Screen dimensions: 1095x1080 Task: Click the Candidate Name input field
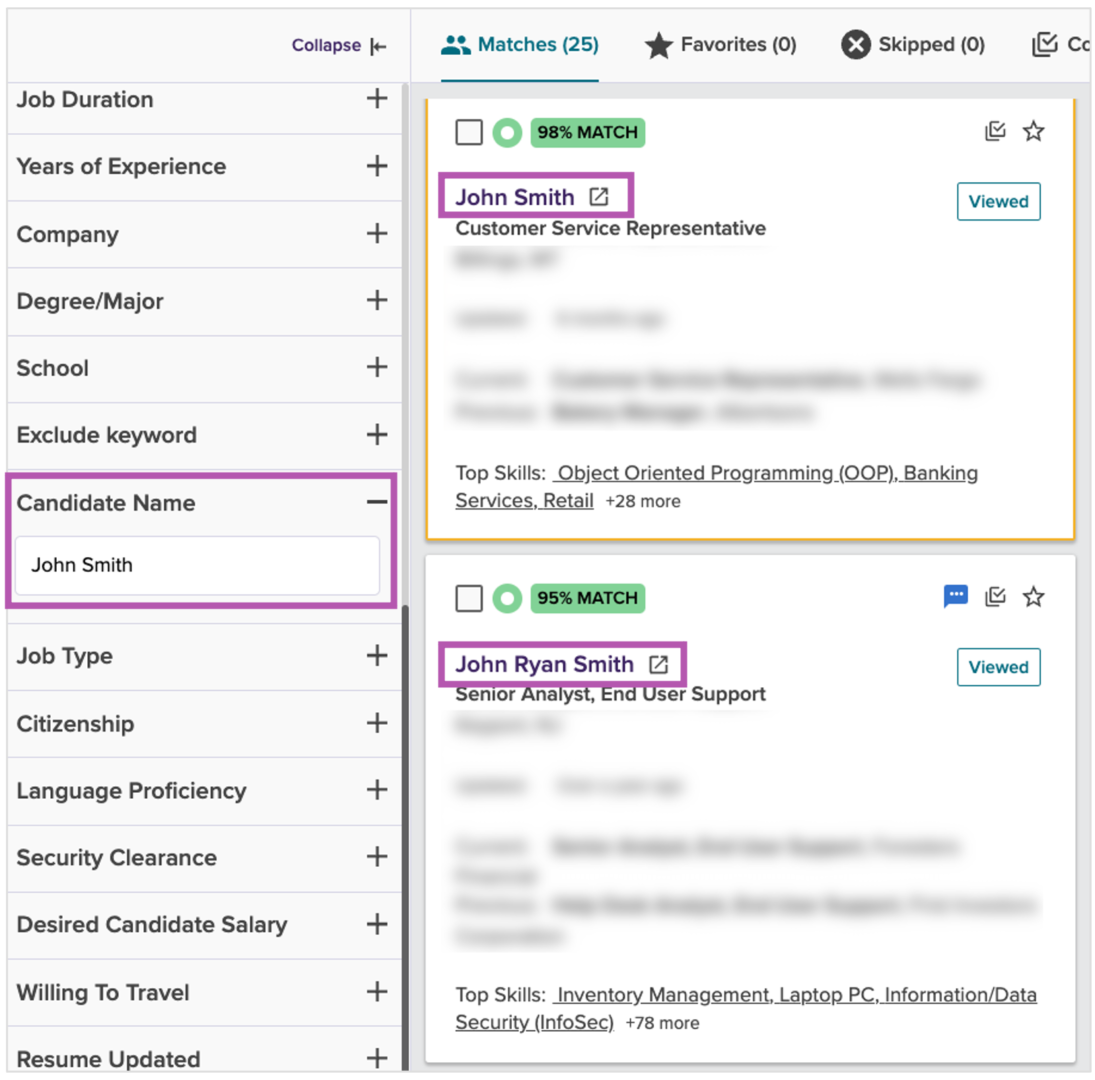click(x=197, y=565)
